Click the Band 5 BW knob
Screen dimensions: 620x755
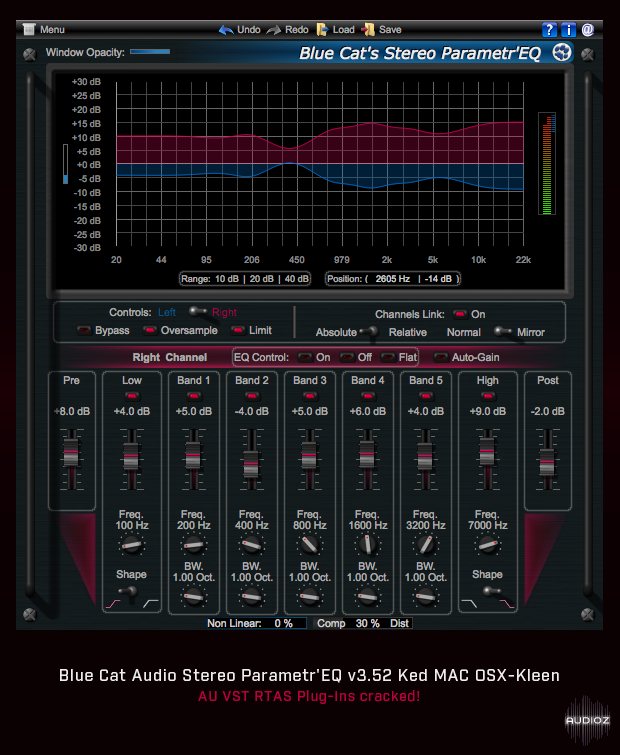426,597
